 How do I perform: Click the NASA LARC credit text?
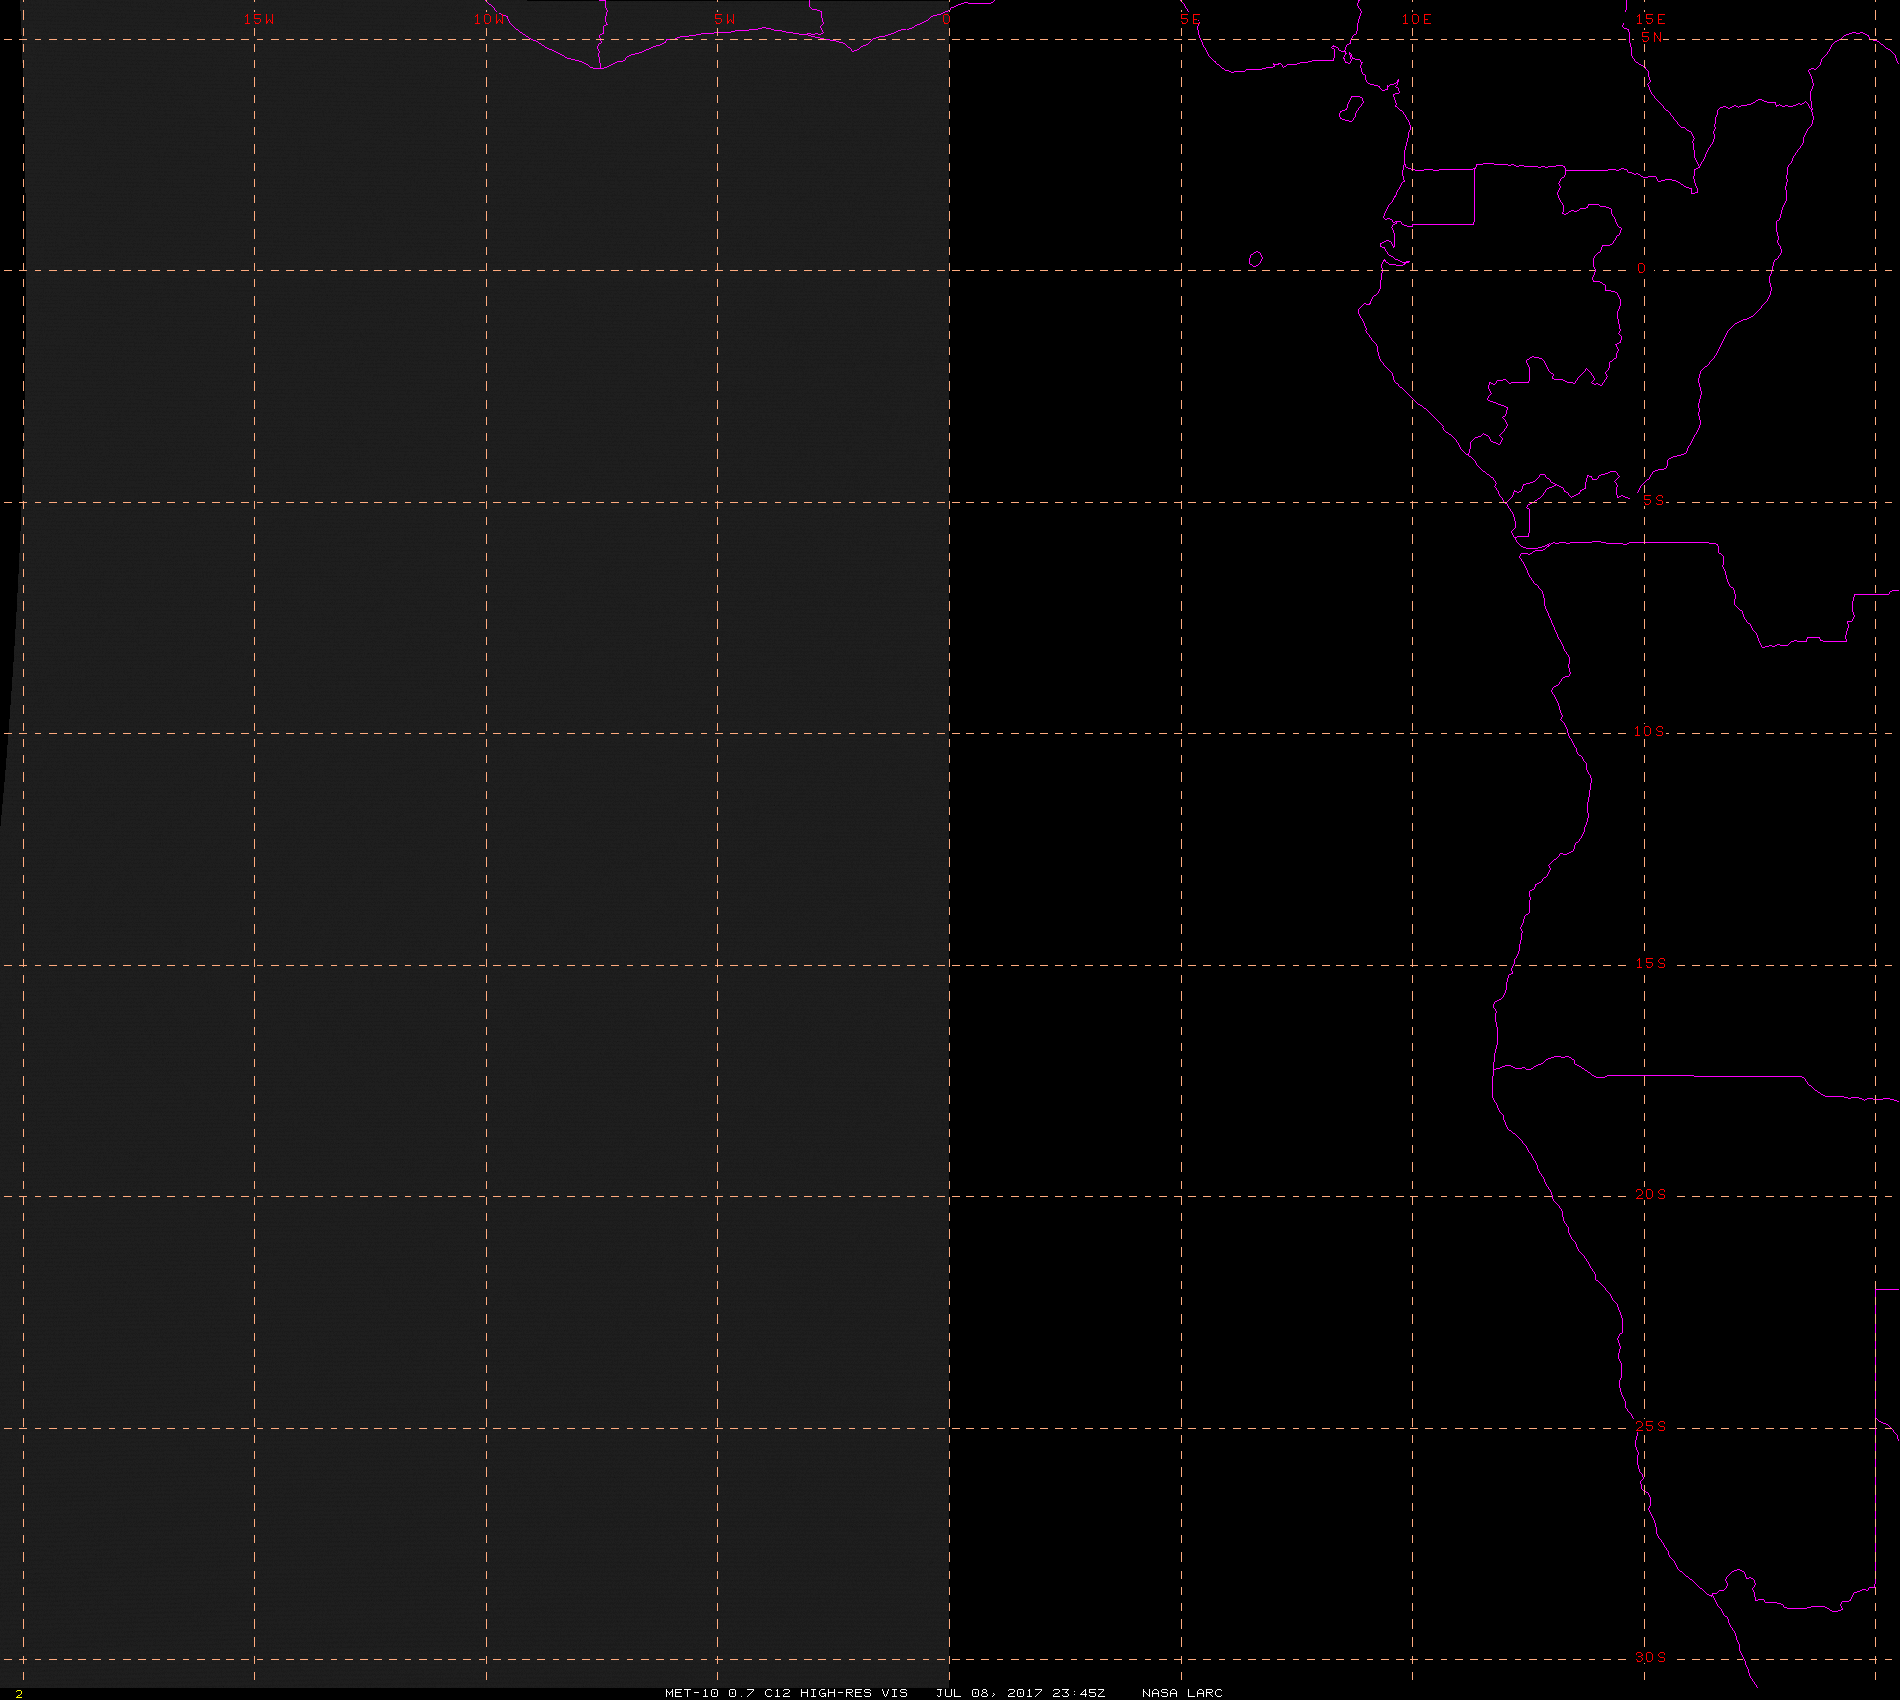pos(1182,1692)
